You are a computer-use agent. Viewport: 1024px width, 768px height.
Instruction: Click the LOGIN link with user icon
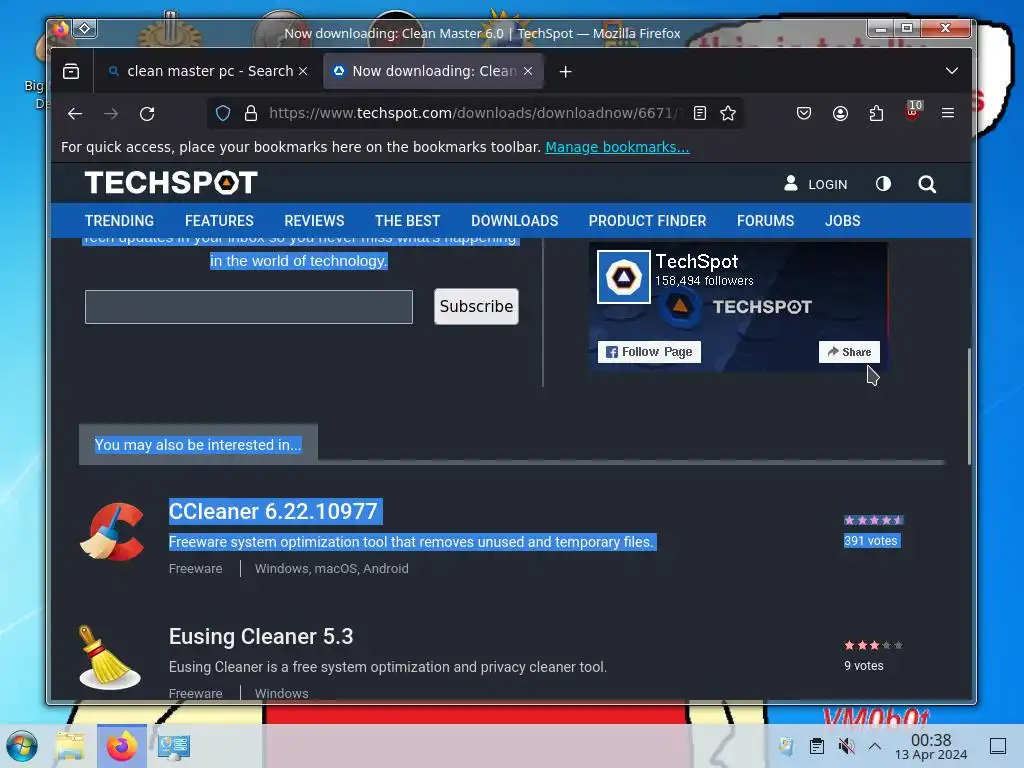(816, 184)
